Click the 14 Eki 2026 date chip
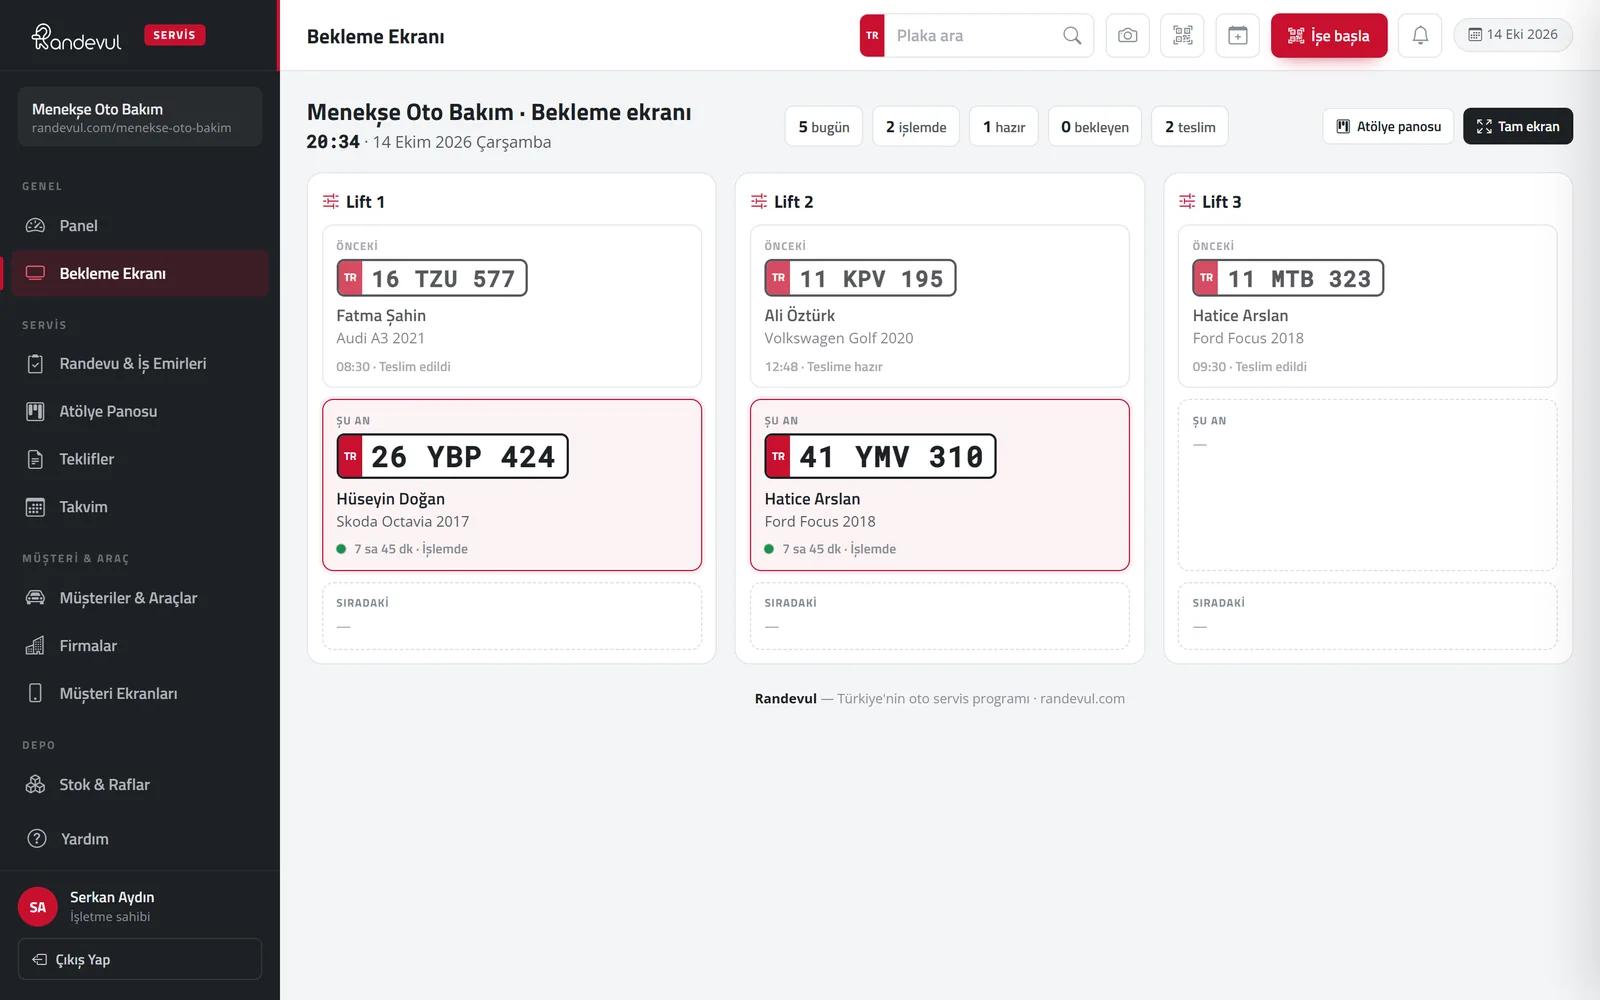Viewport: 1600px width, 1000px height. tap(1513, 35)
